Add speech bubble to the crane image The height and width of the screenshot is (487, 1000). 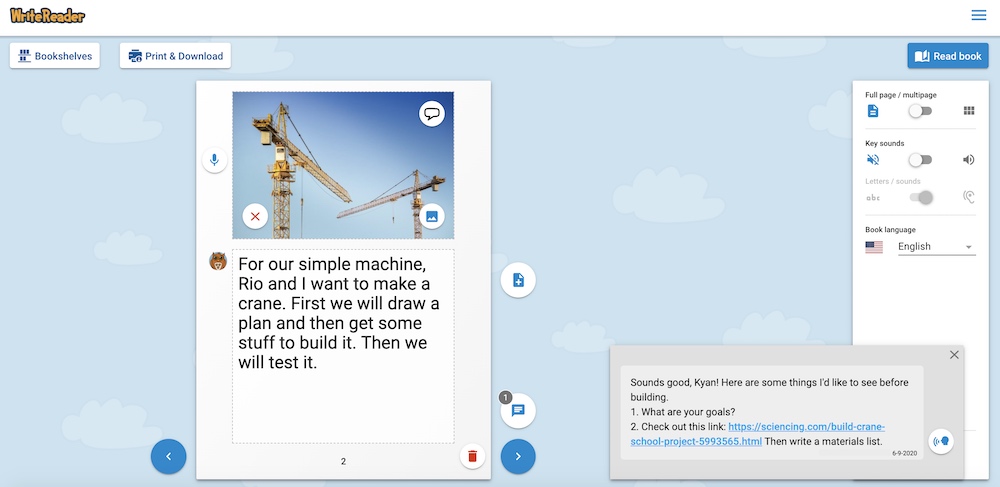pyautogui.click(x=432, y=114)
